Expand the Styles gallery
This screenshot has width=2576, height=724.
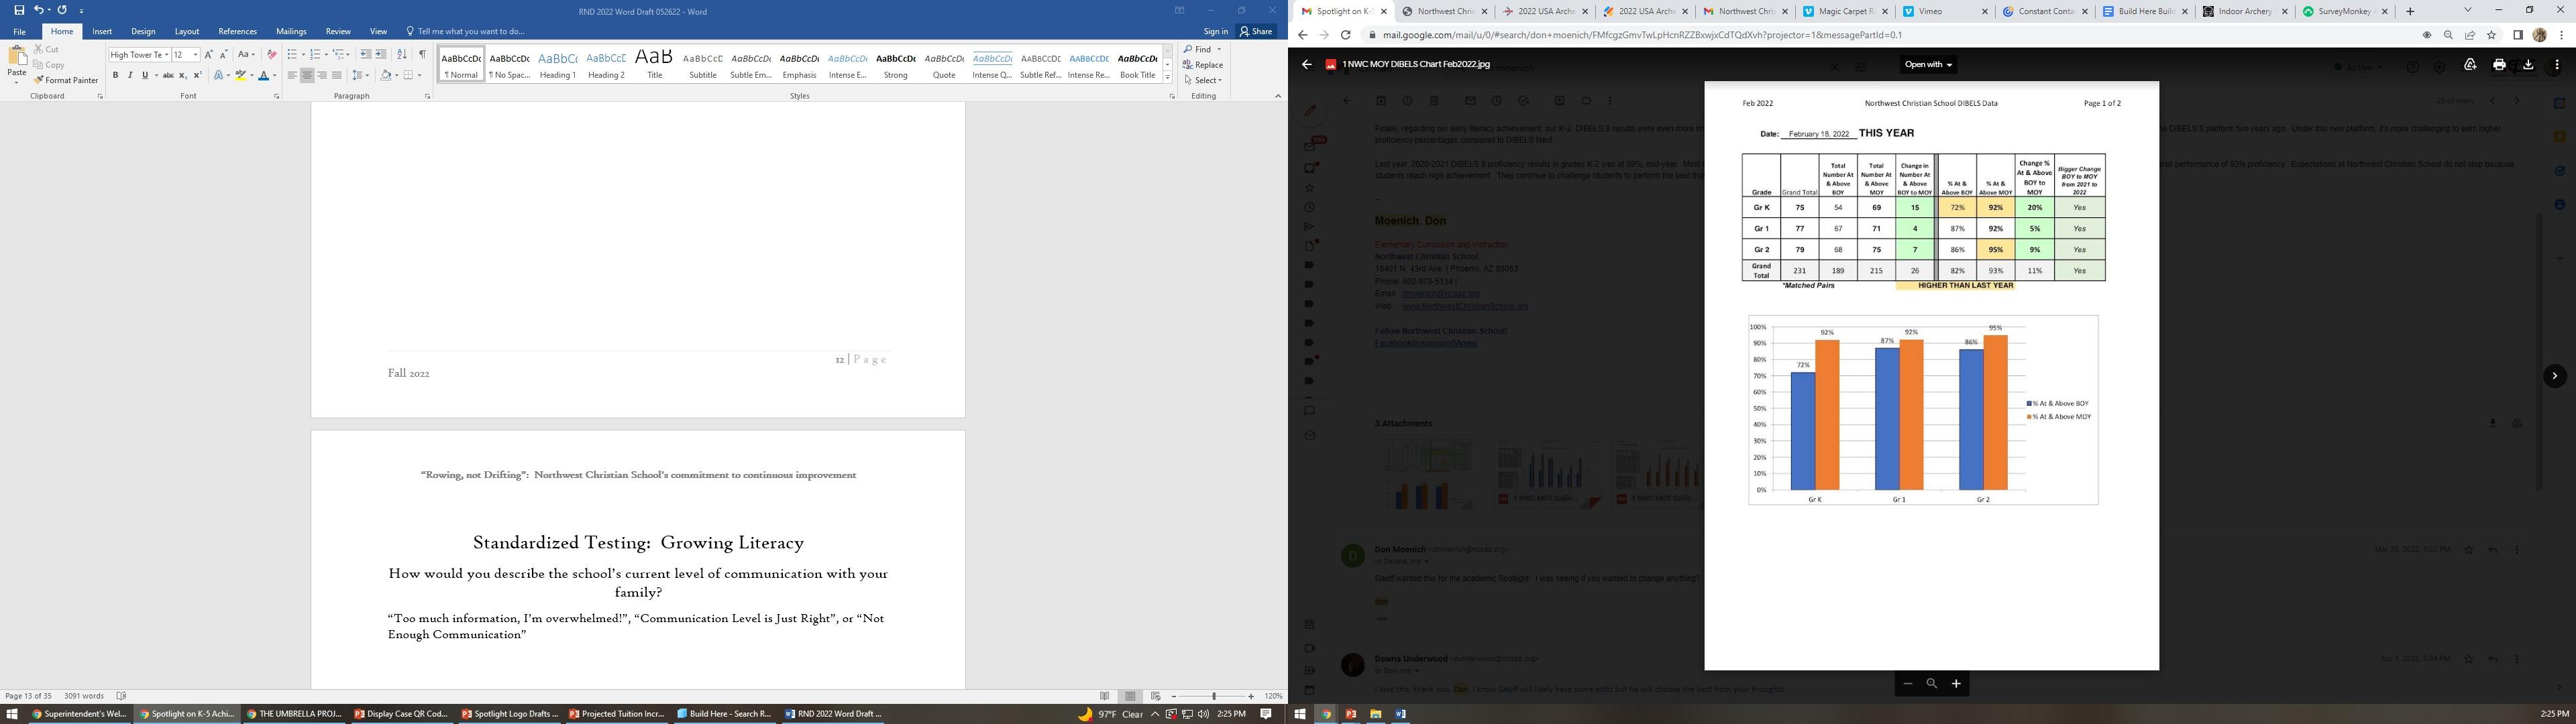[x=1167, y=78]
